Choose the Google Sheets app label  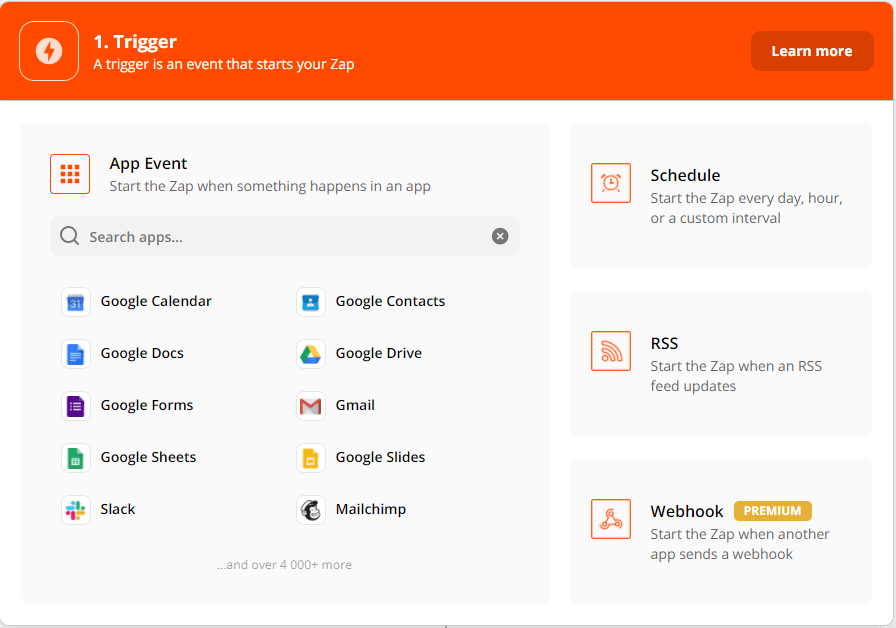tap(149, 457)
